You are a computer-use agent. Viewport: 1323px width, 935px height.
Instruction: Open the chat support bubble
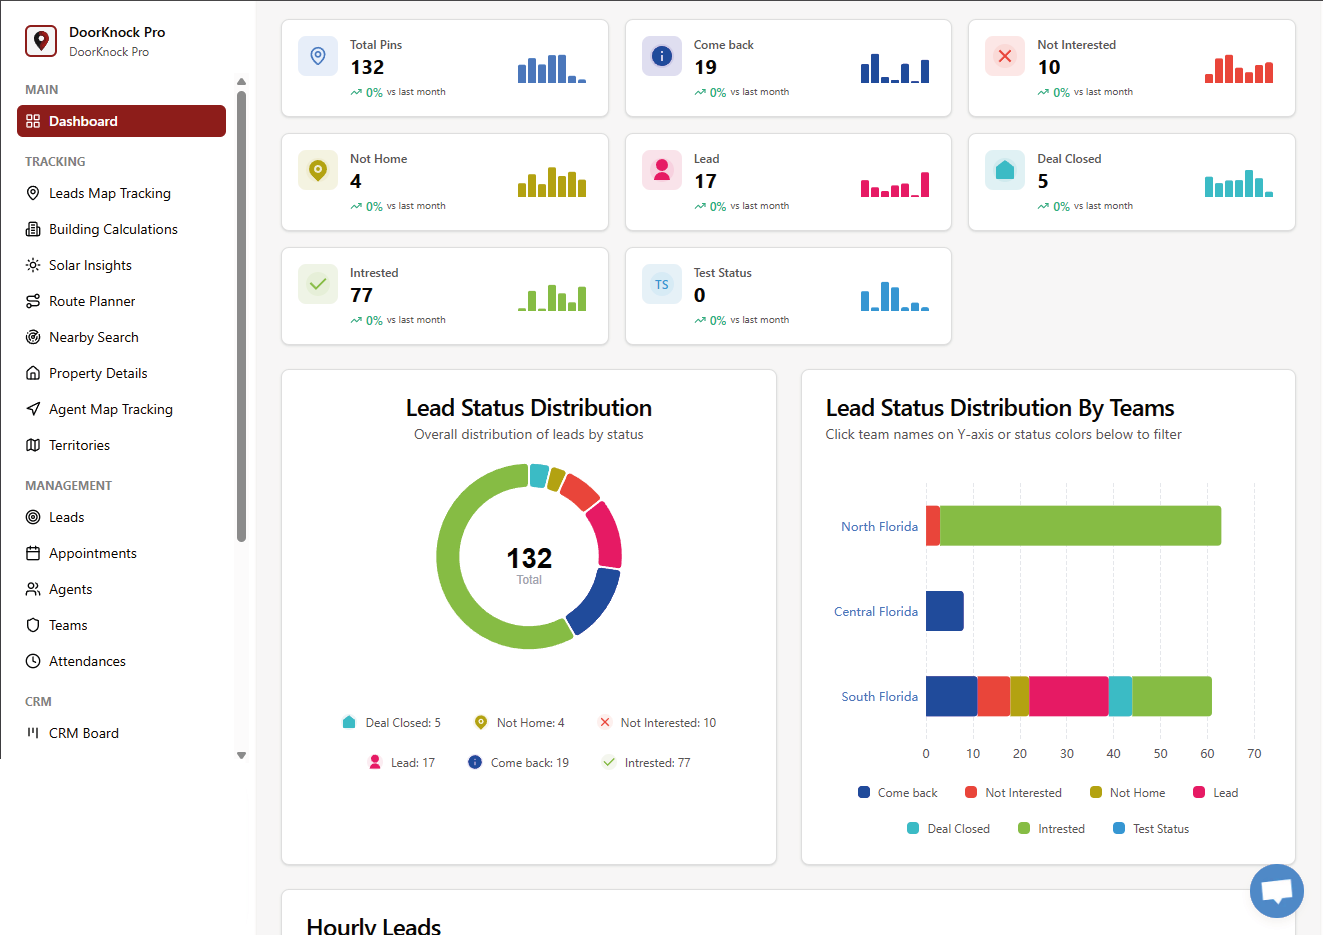(1277, 891)
